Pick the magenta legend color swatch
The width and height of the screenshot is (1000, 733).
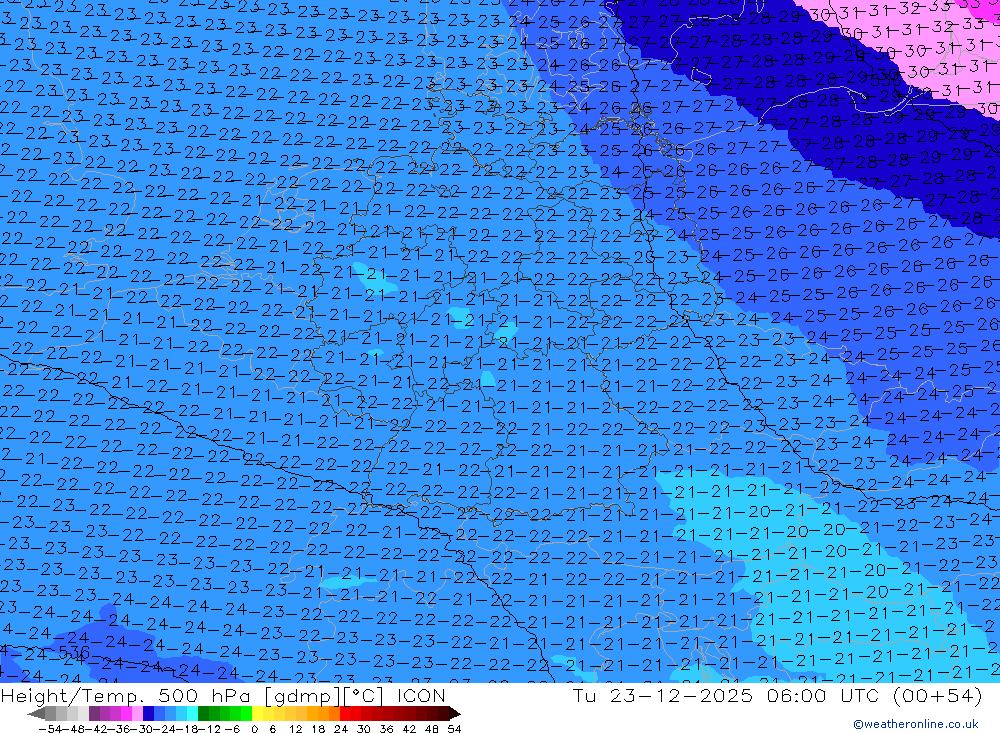coord(126,714)
